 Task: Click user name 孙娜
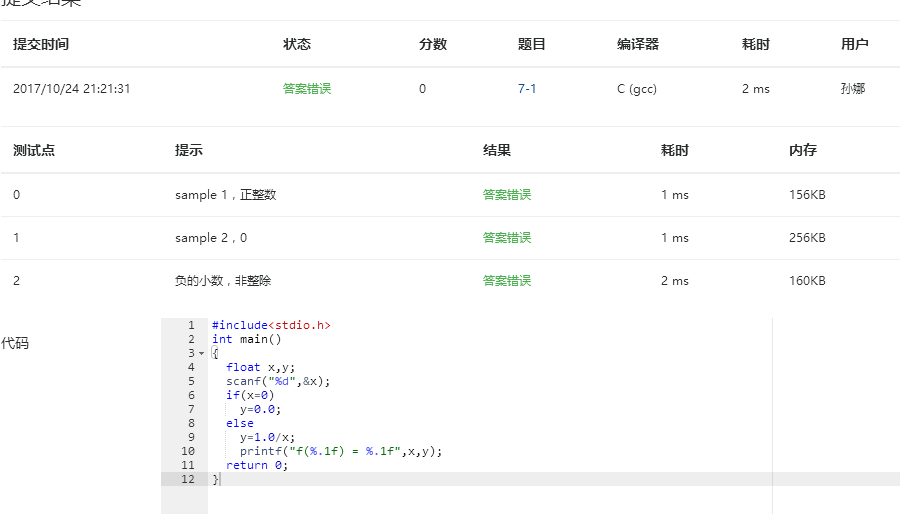pos(853,89)
